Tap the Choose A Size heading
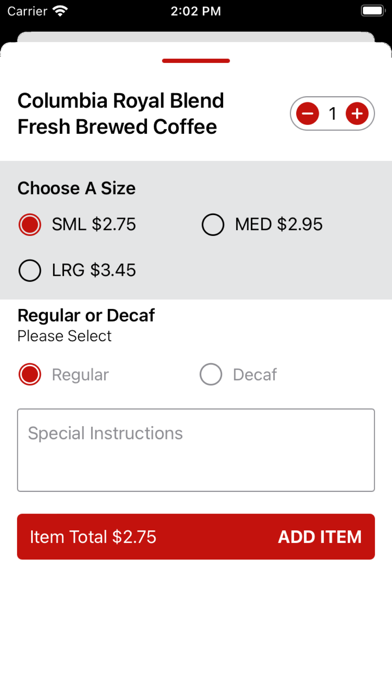The image size is (392, 696). 76,188
